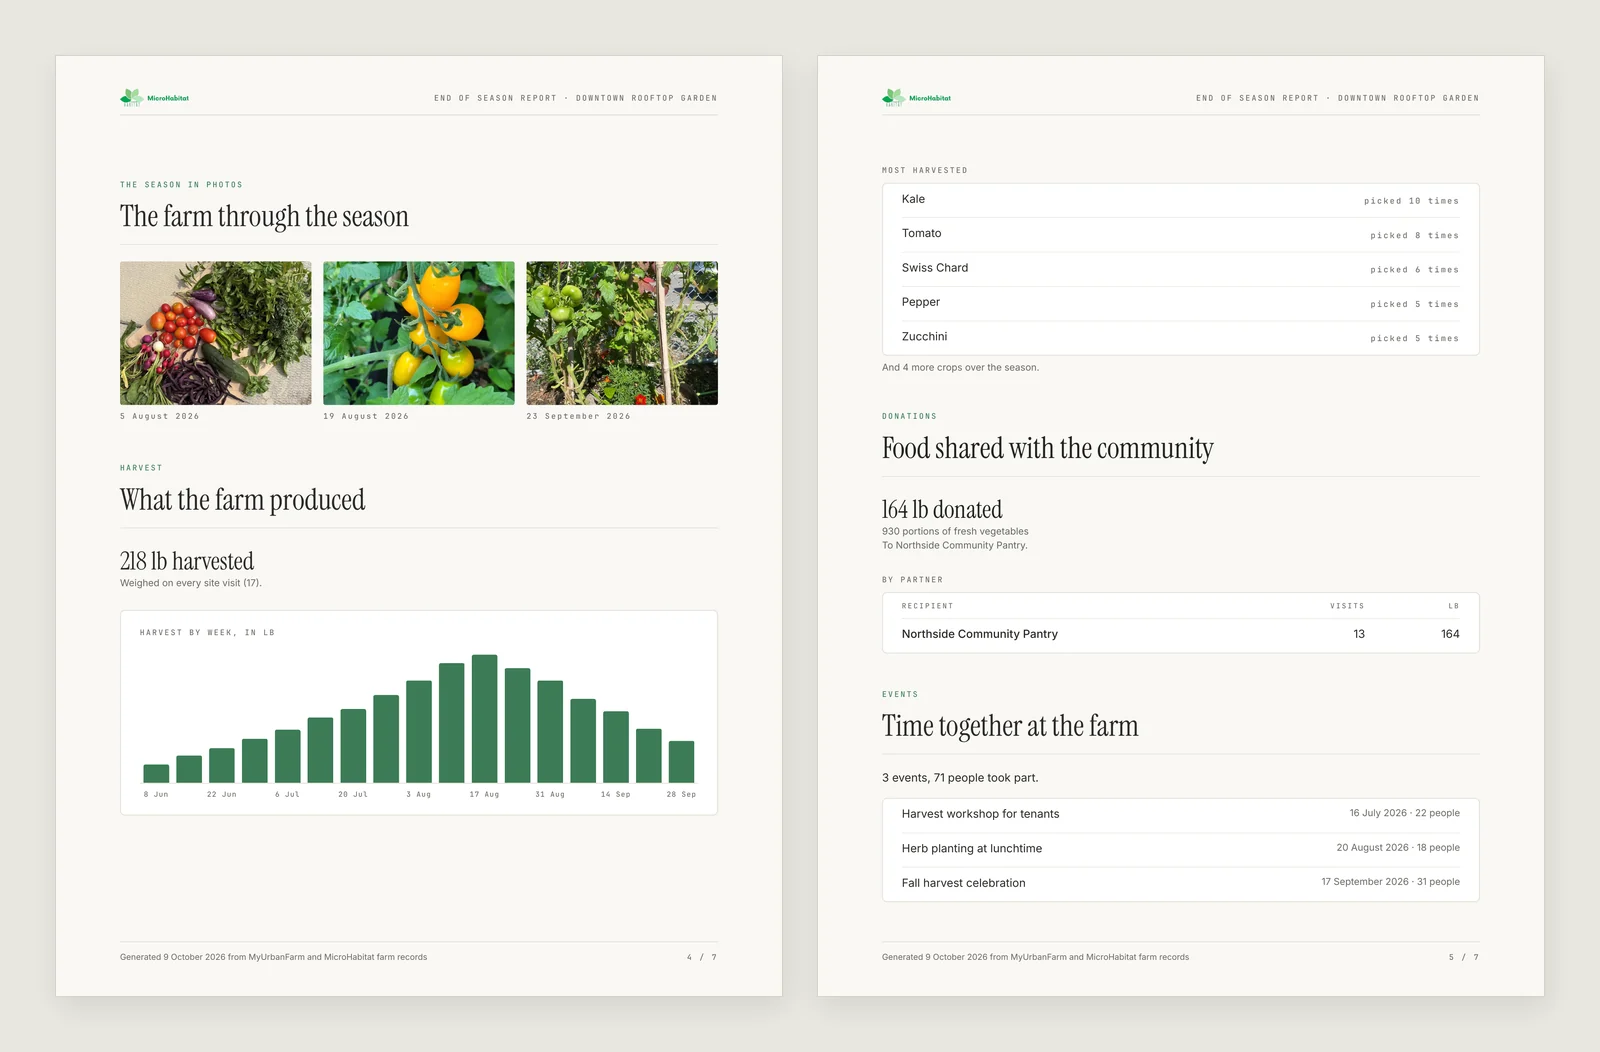1600x1052 pixels.
Task: Select 'Time together at the farm' heading
Action: point(1010,726)
